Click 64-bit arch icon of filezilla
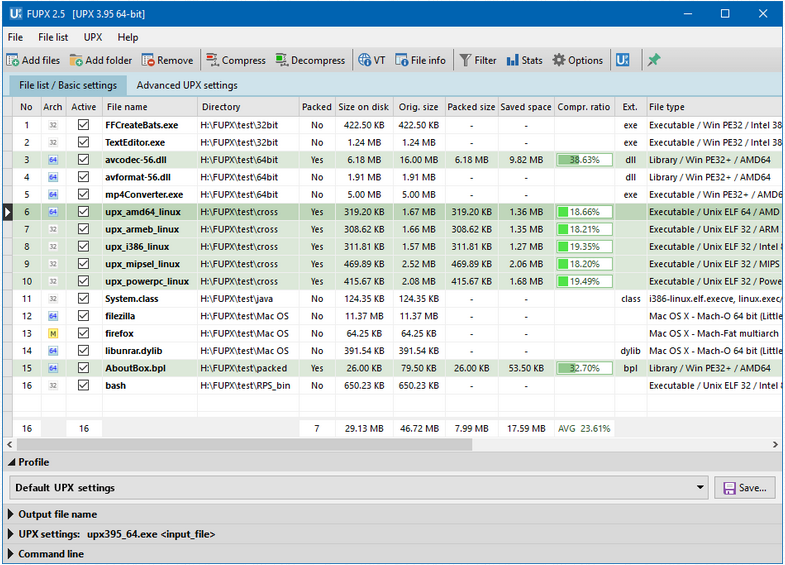This screenshot has width=785, height=565. 53,316
